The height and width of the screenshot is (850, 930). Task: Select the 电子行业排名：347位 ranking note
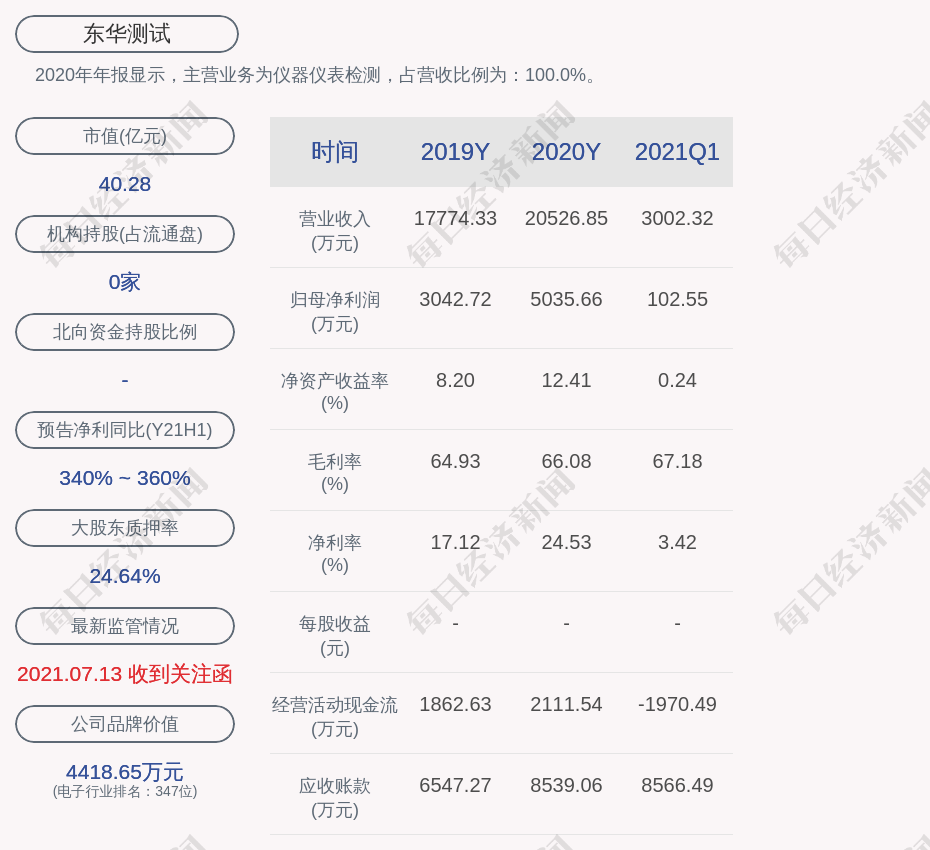125,791
